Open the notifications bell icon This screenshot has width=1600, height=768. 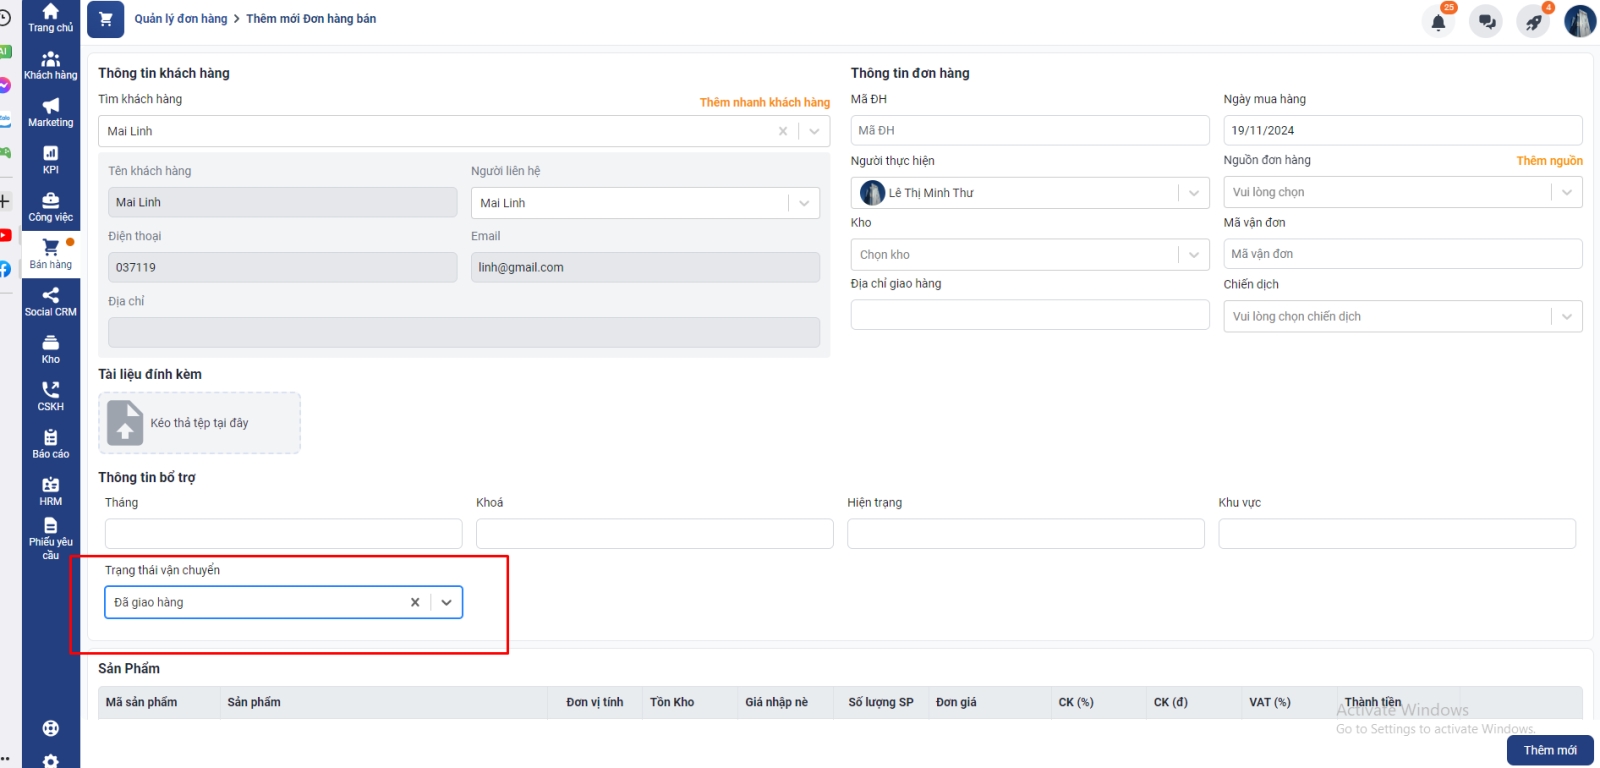click(1438, 22)
